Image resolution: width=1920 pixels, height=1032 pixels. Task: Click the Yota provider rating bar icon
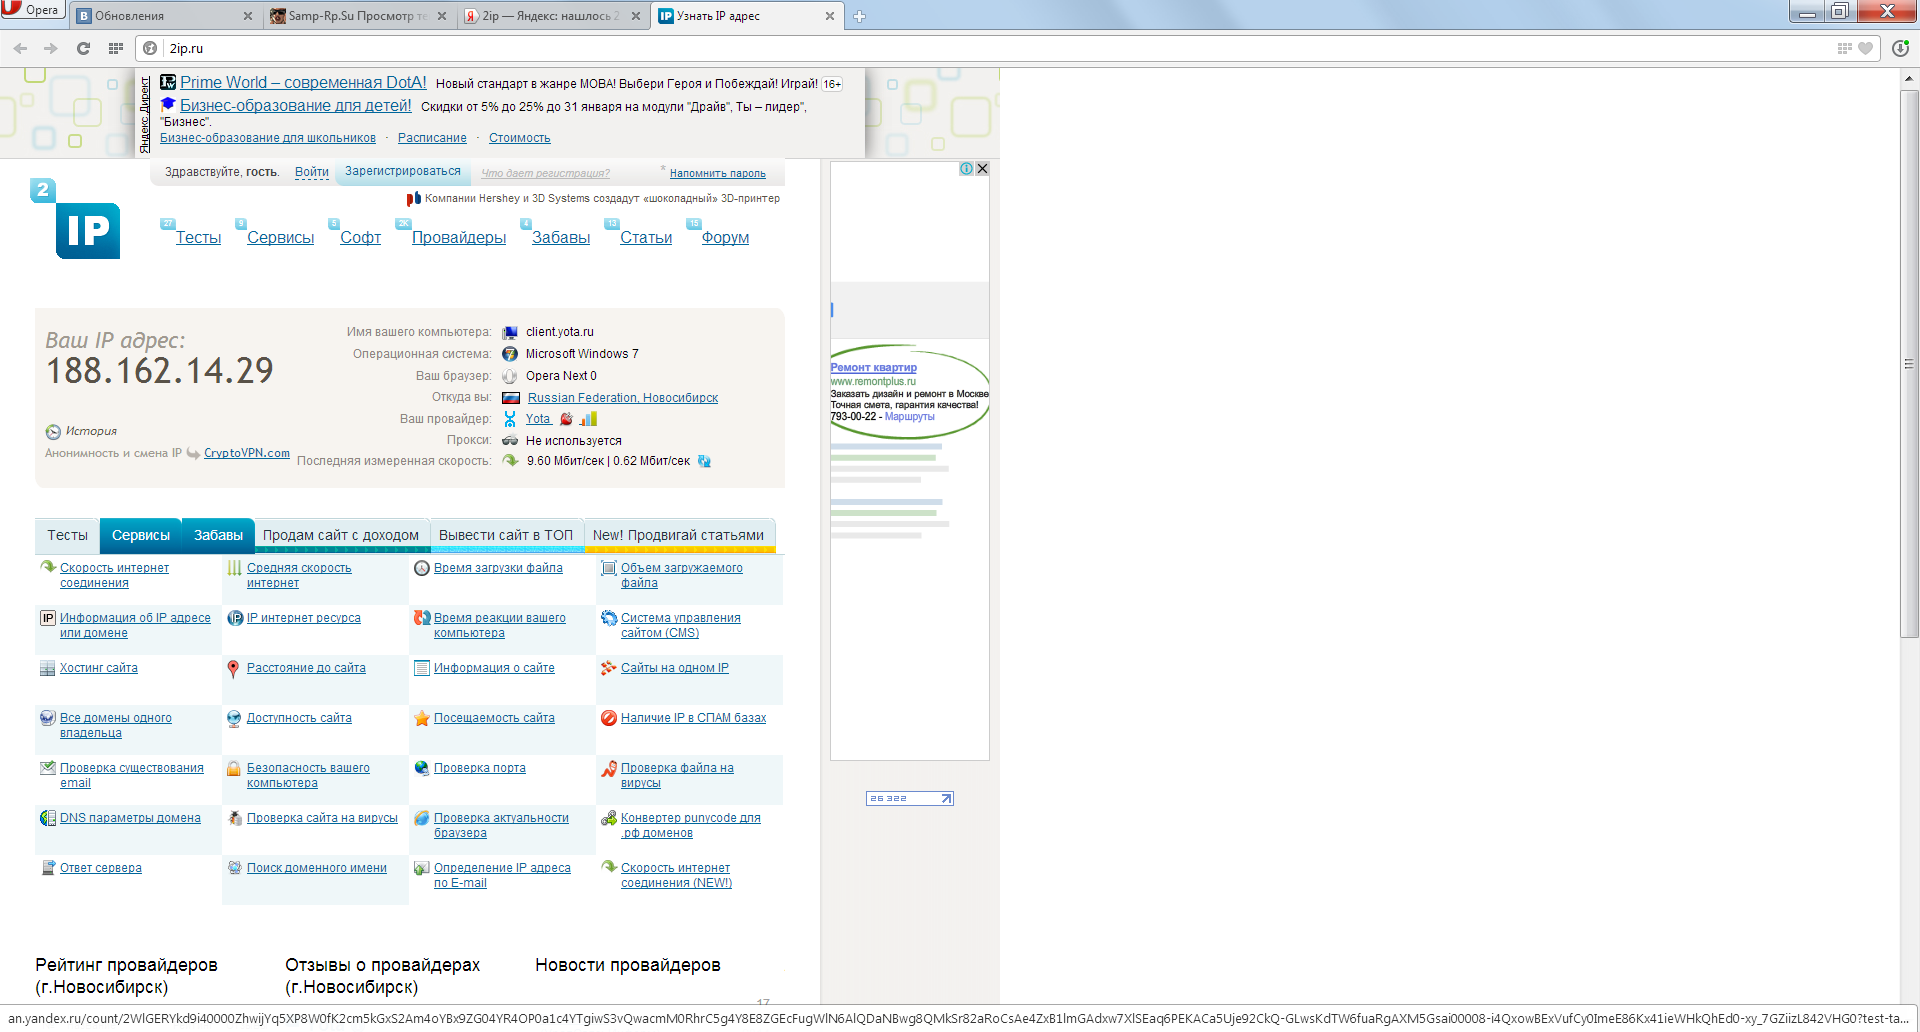(x=588, y=419)
